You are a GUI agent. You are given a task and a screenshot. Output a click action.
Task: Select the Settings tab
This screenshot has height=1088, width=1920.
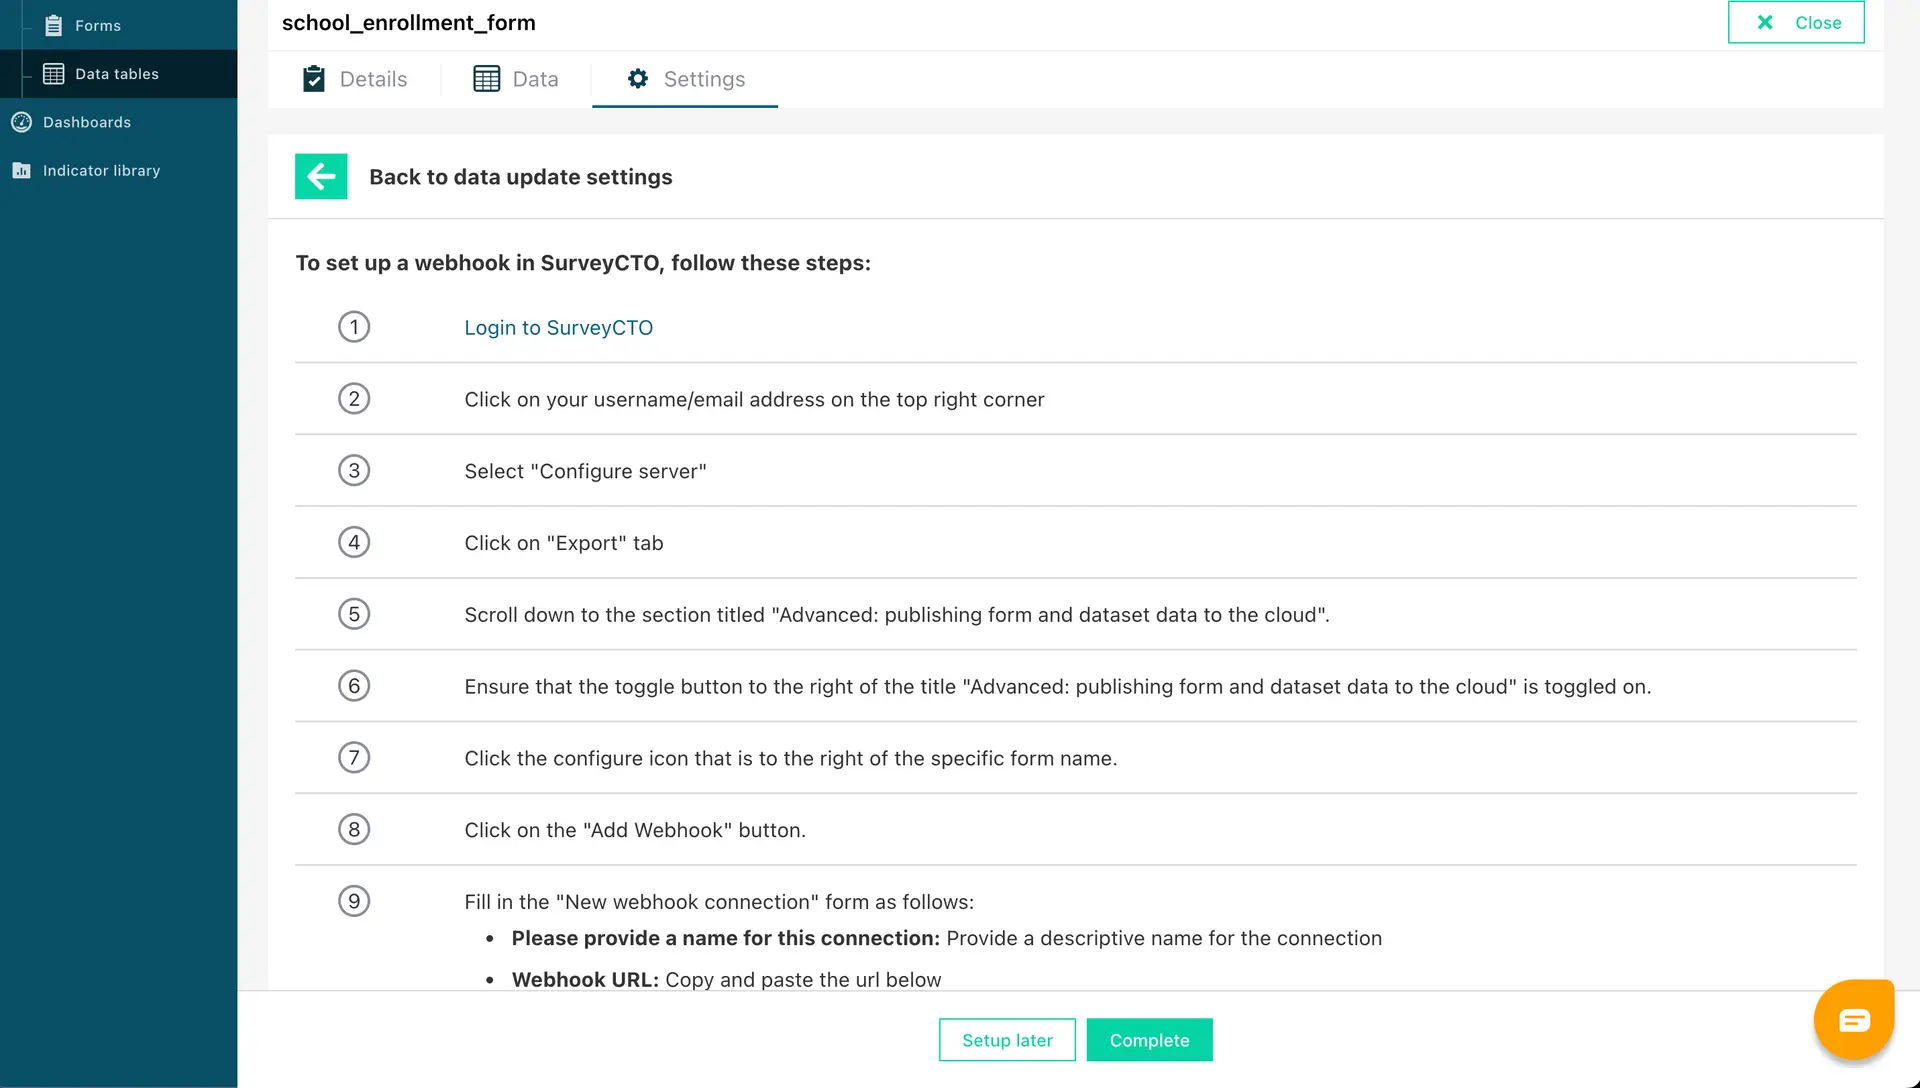pyautogui.click(x=705, y=79)
